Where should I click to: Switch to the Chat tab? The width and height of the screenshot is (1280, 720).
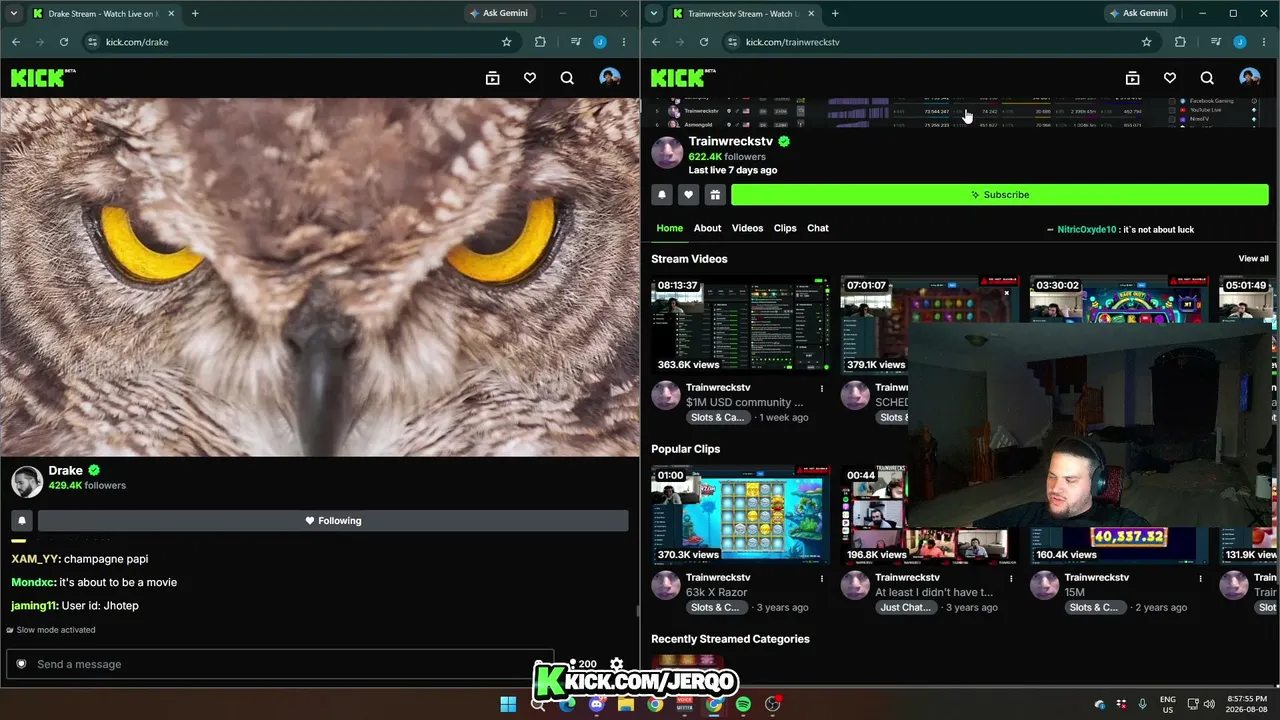[x=818, y=228]
